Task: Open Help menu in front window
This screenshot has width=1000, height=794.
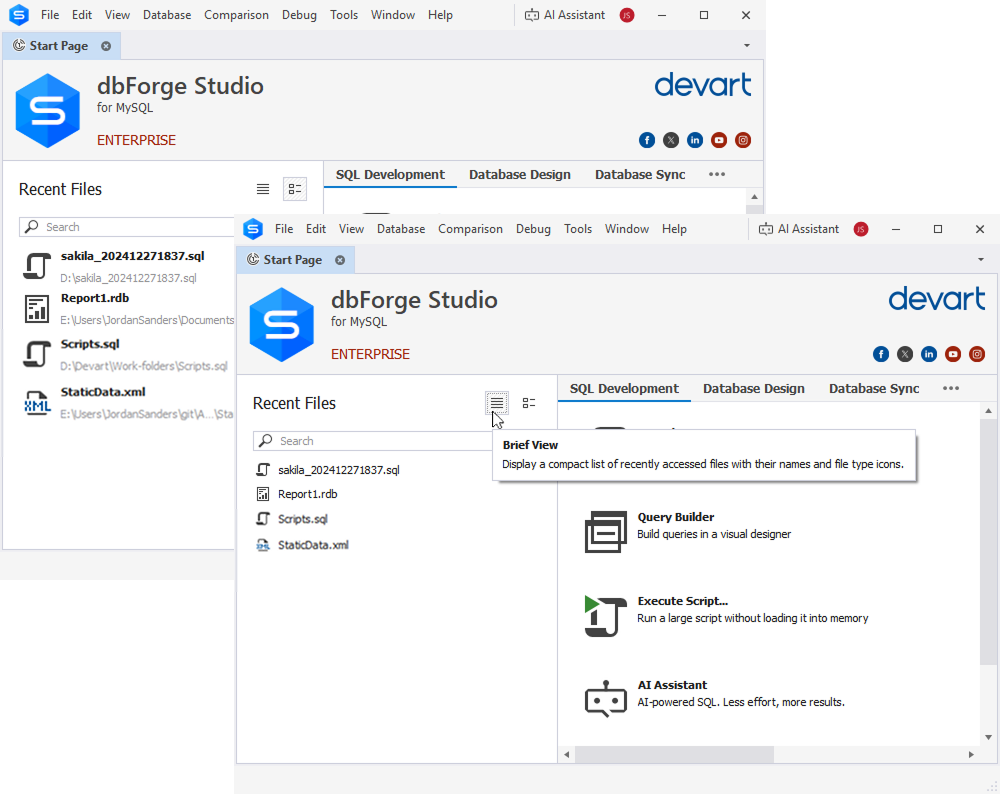Action: [674, 229]
